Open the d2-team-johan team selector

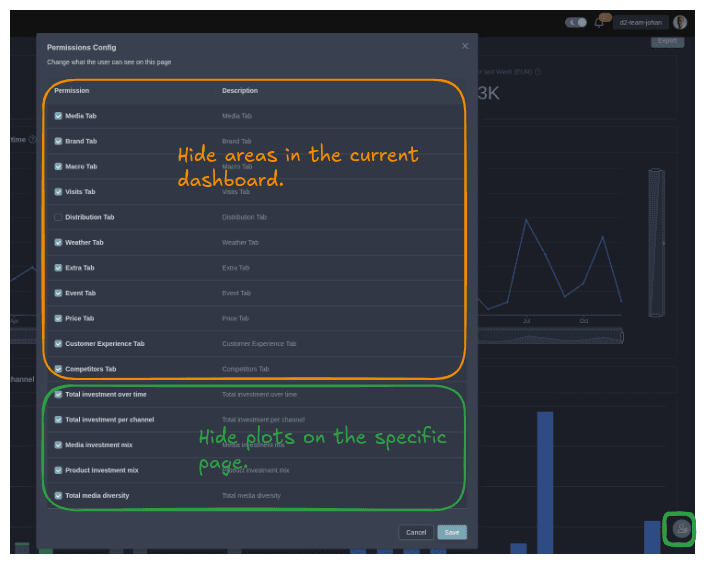point(641,22)
